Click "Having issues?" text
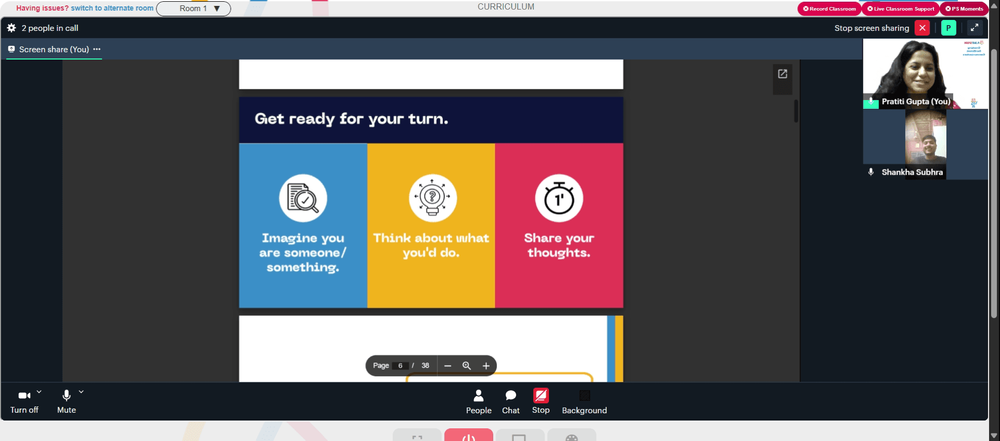The height and width of the screenshot is (441, 1000). coord(42,8)
